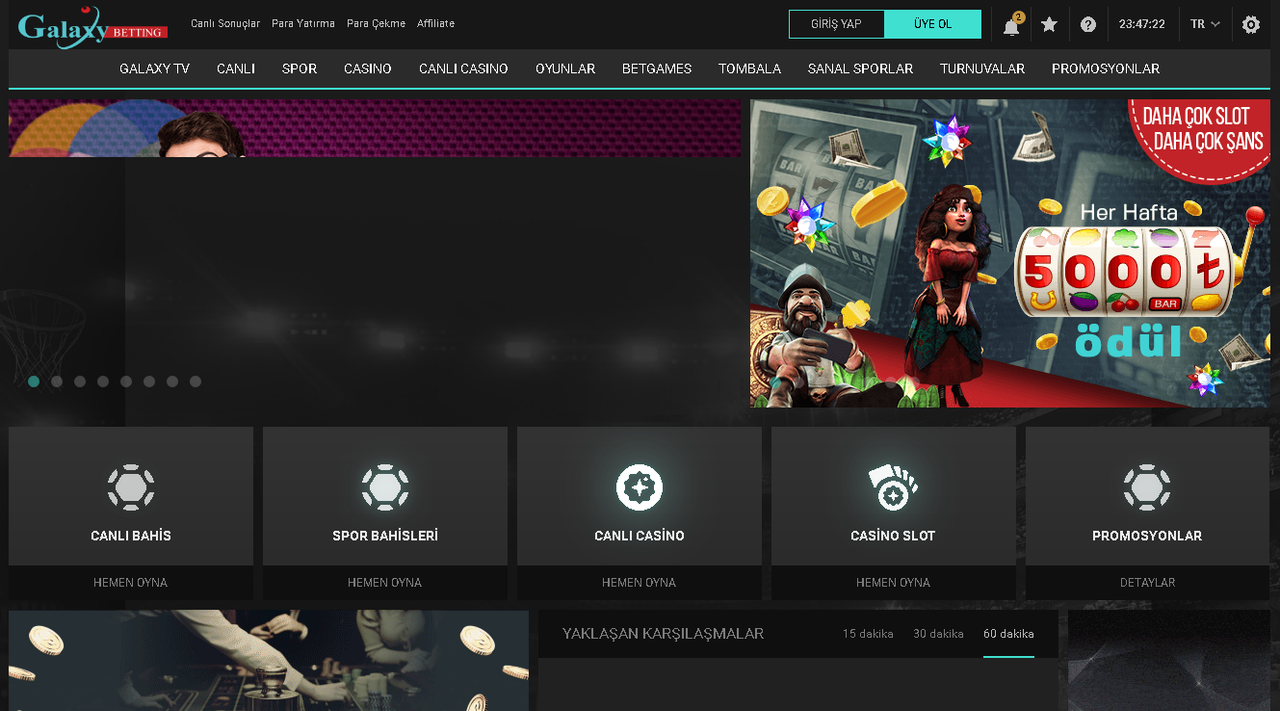This screenshot has width=1280, height=711.
Task: Click the Canlı Bahis card title
Action: pos(131,536)
